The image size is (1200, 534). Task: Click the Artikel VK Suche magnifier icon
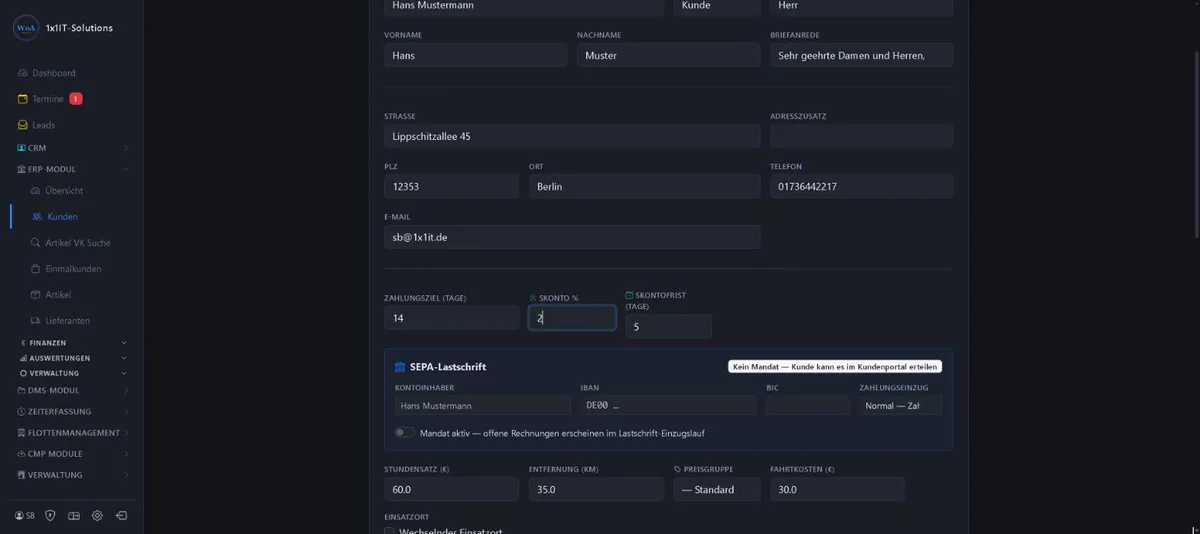(36, 243)
